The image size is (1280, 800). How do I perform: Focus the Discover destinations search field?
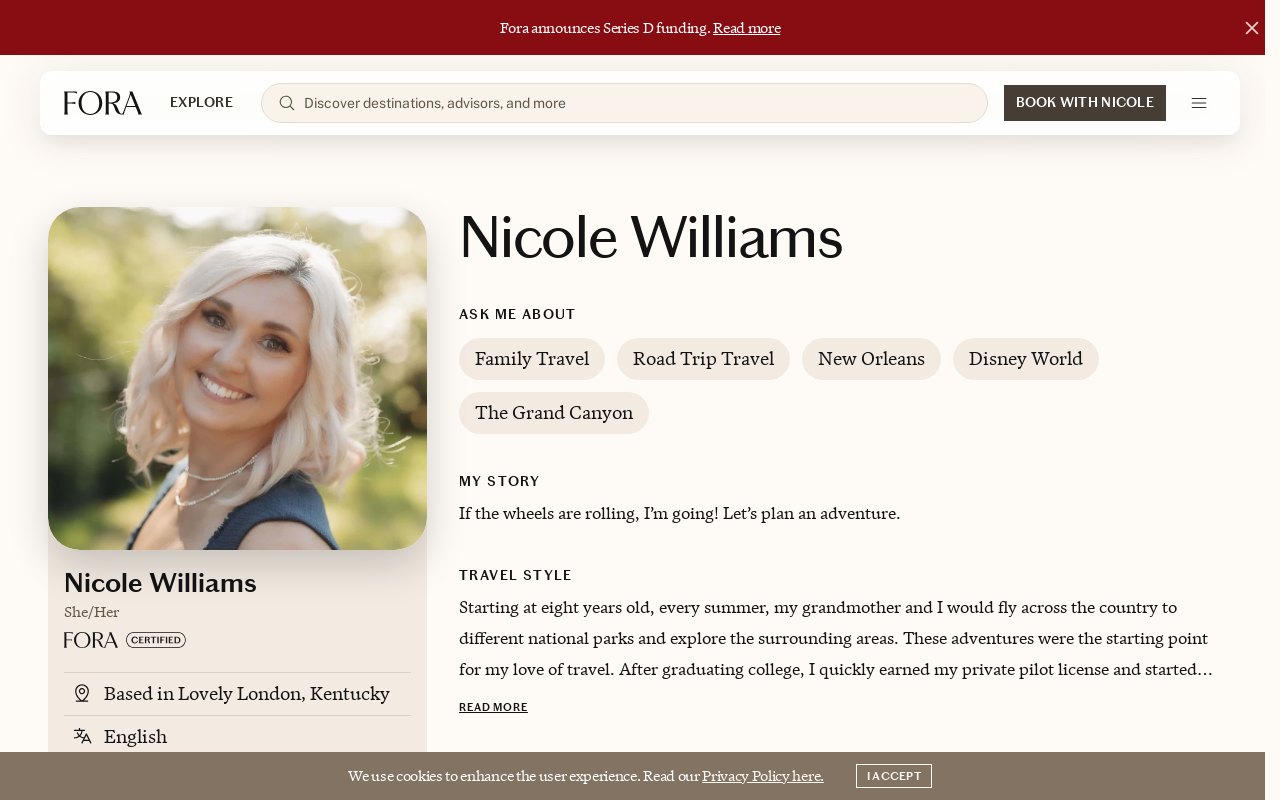(624, 103)
